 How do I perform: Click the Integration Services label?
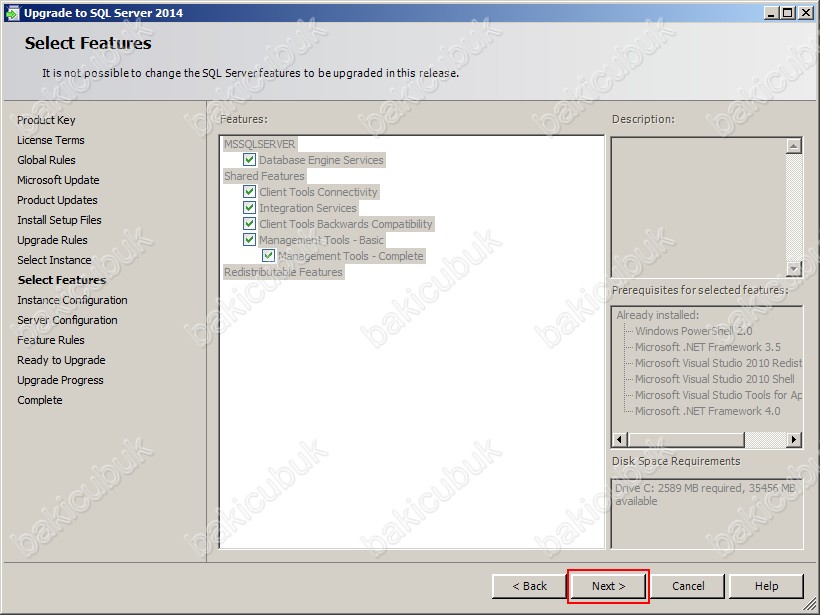coord(308,208)
